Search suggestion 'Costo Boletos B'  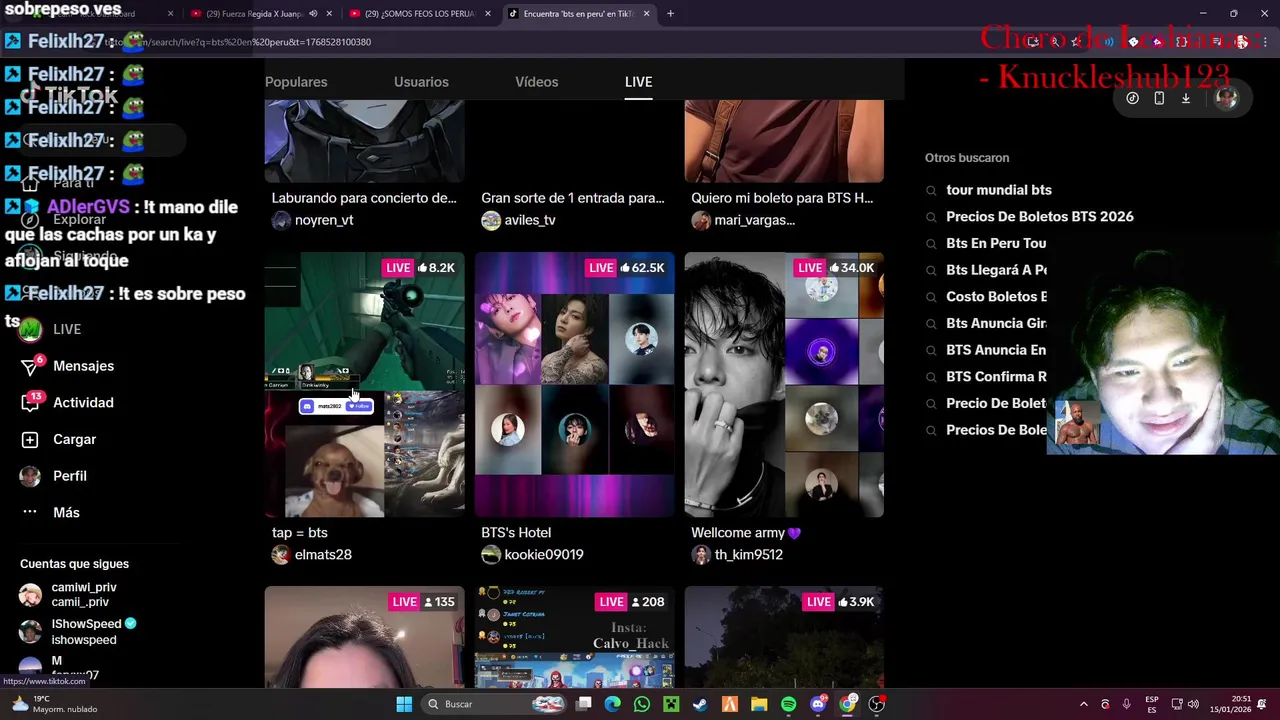[996, 297]
